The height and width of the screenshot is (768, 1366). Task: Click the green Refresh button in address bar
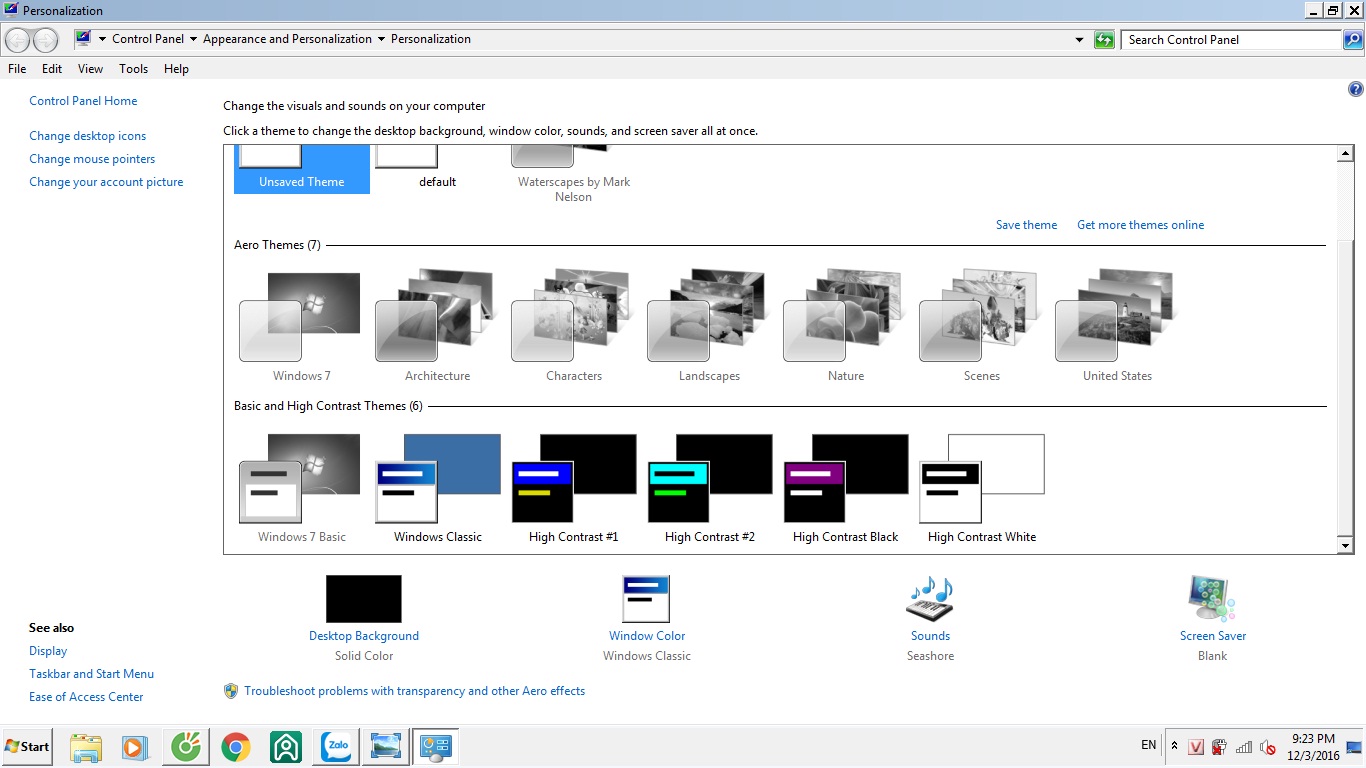tap(1104, 40)
